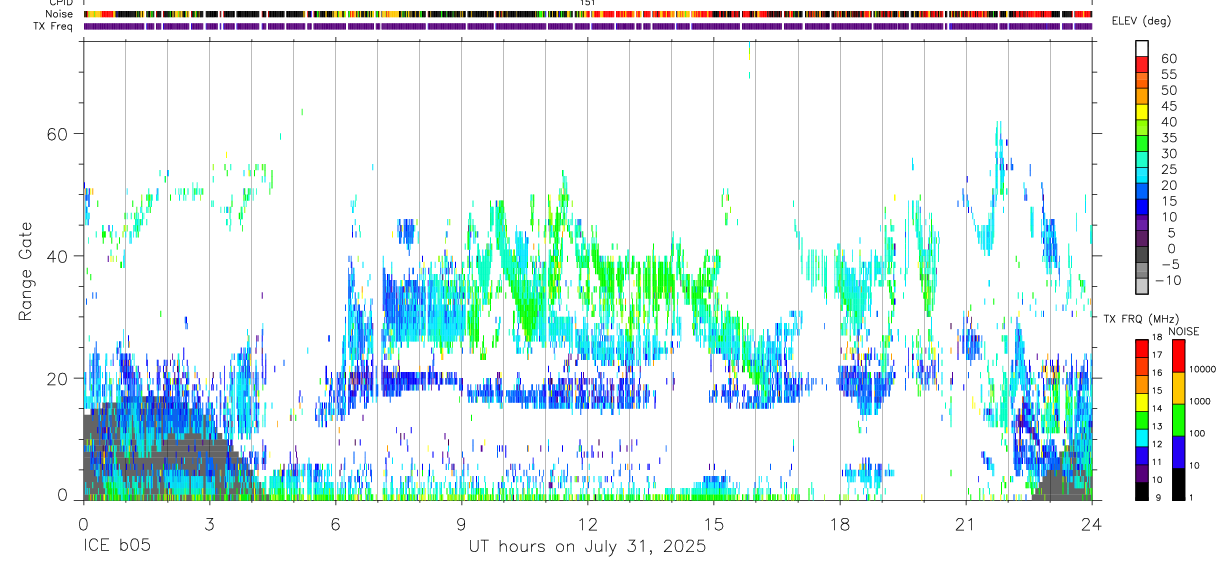
Task: Select the red segment of the NOISE colorbar
Action: 1178,355
